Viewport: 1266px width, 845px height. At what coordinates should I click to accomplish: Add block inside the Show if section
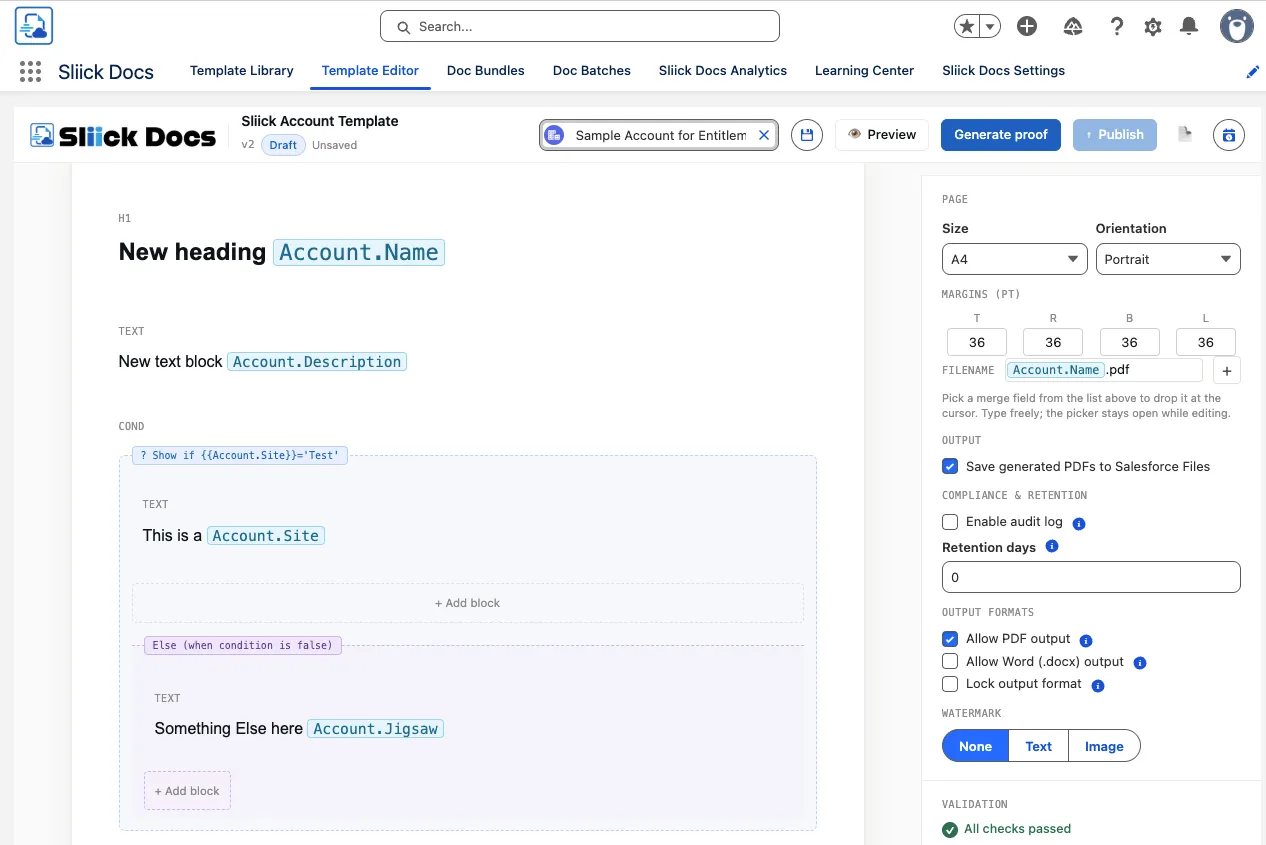[x=468, y=603]
